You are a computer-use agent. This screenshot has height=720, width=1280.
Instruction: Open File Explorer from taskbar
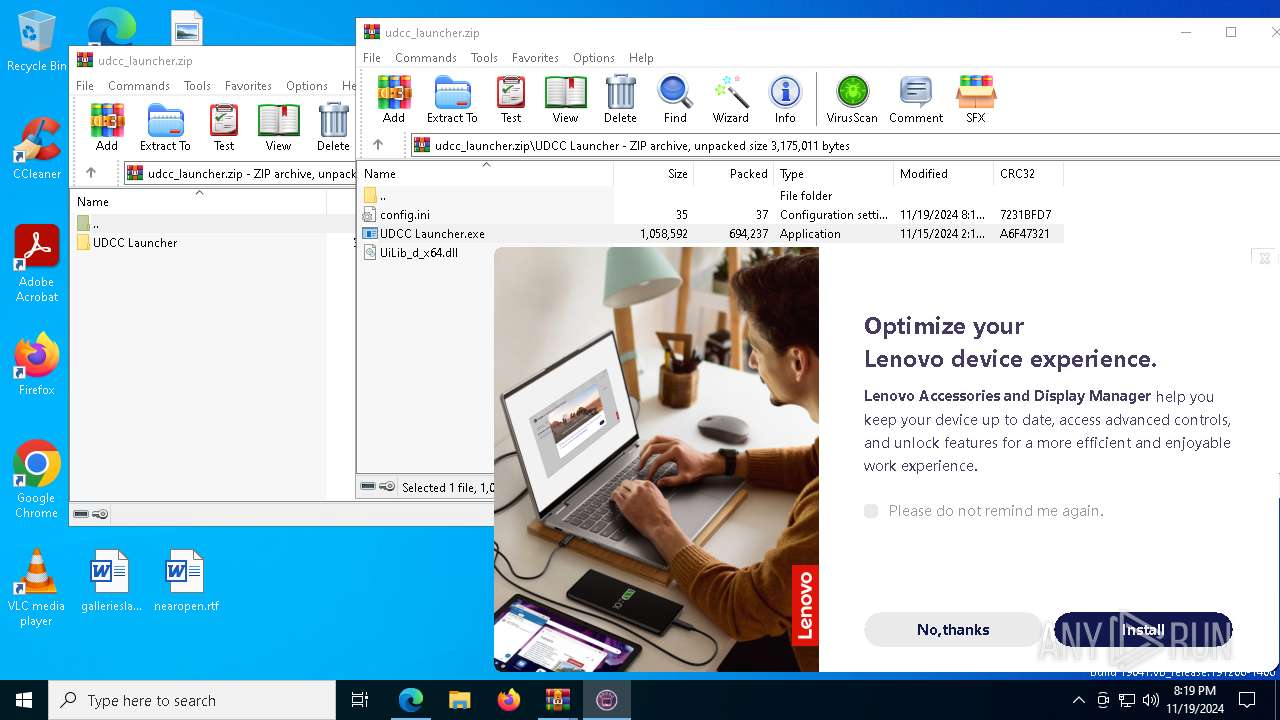(459, 700)
